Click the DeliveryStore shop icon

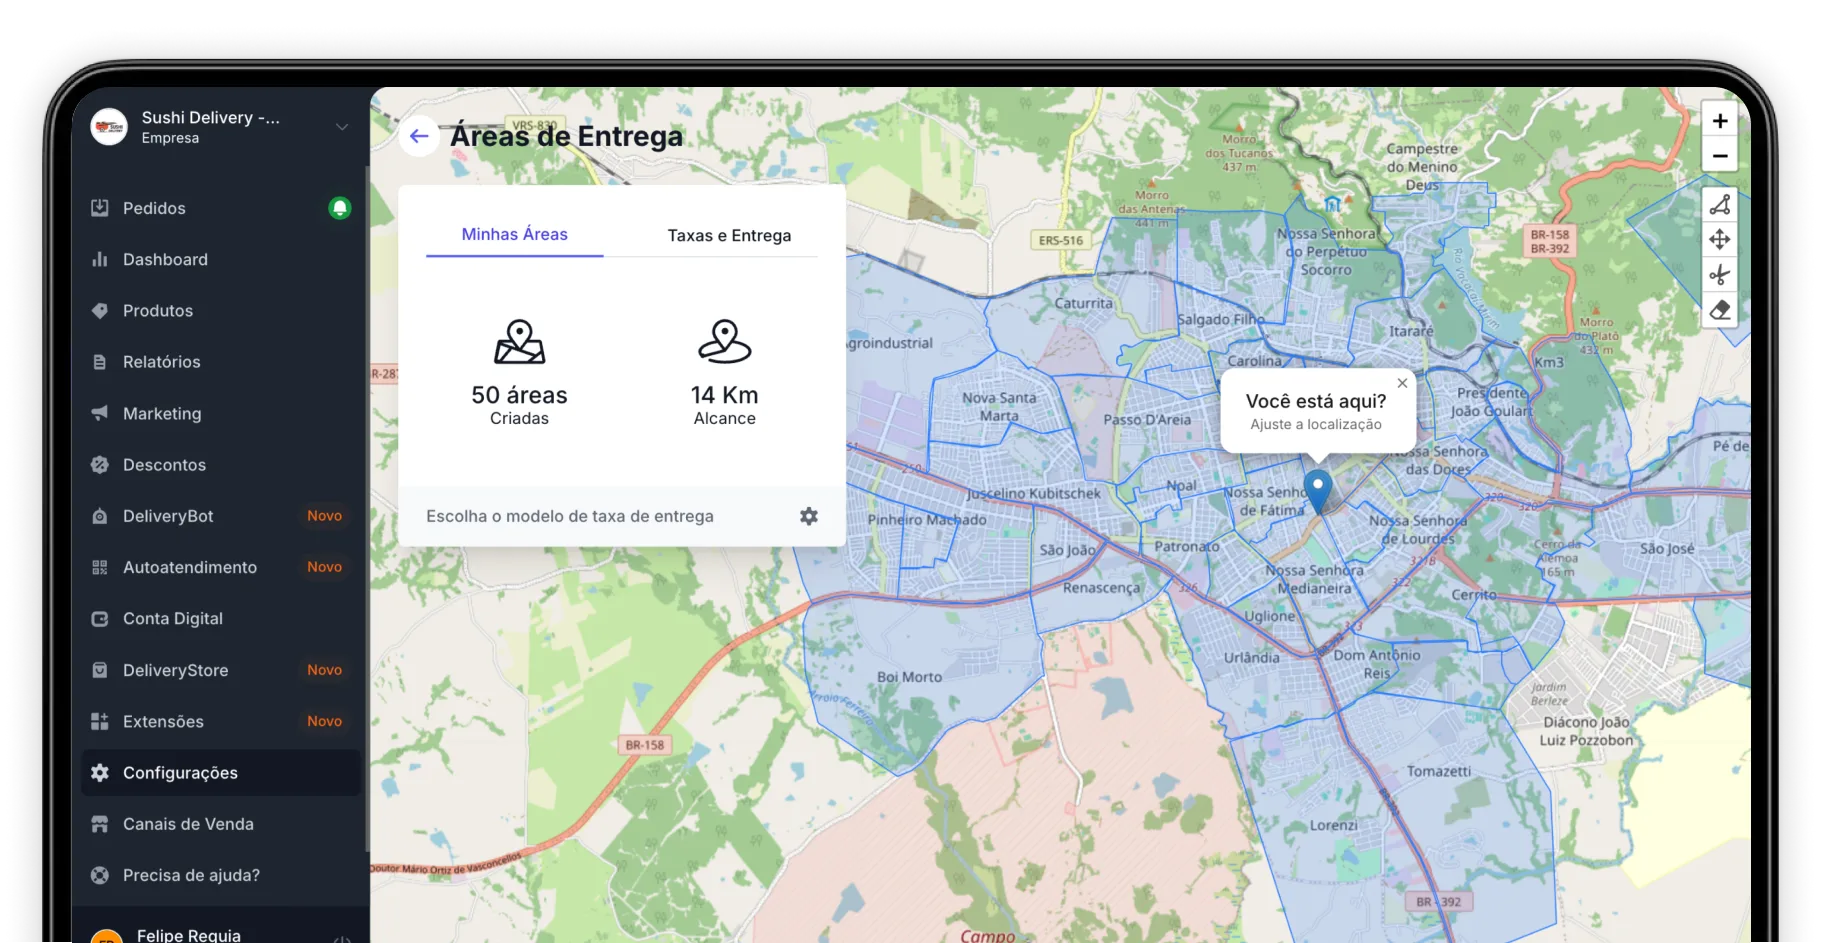click(x=100, y=670)
